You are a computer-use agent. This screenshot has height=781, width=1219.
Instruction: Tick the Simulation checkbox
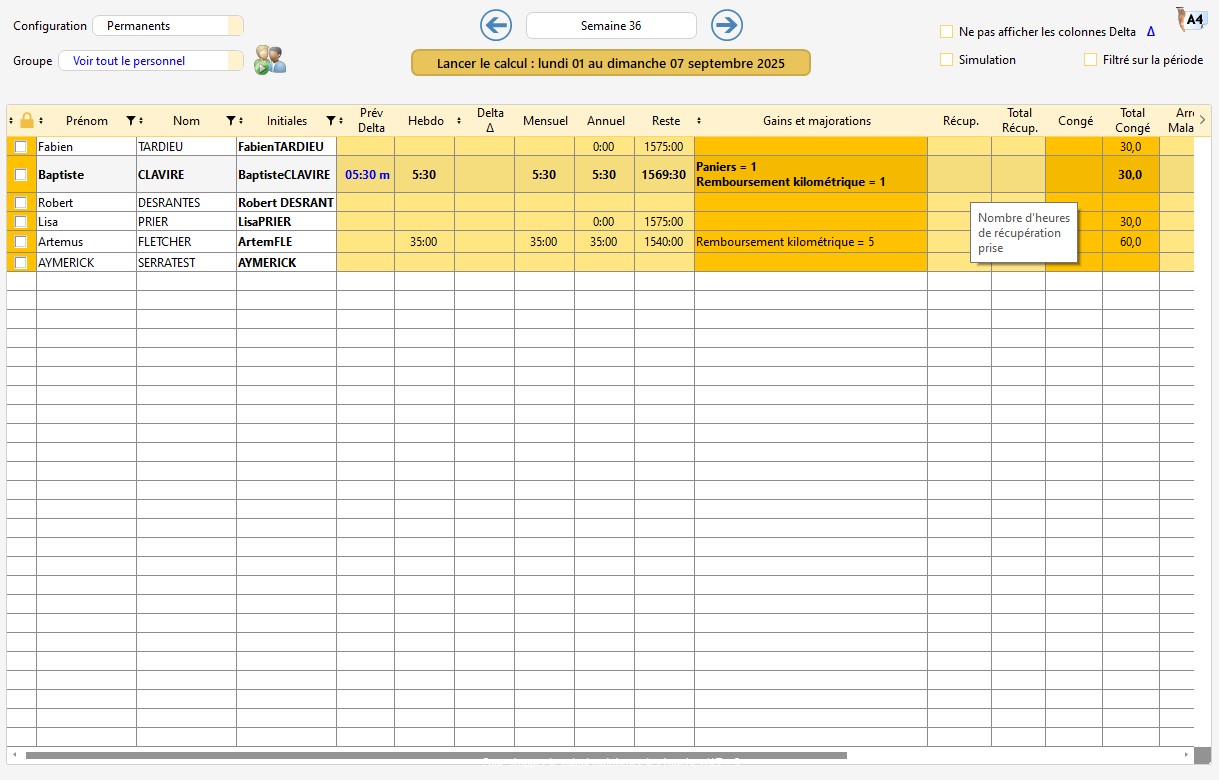pos(946,60)
